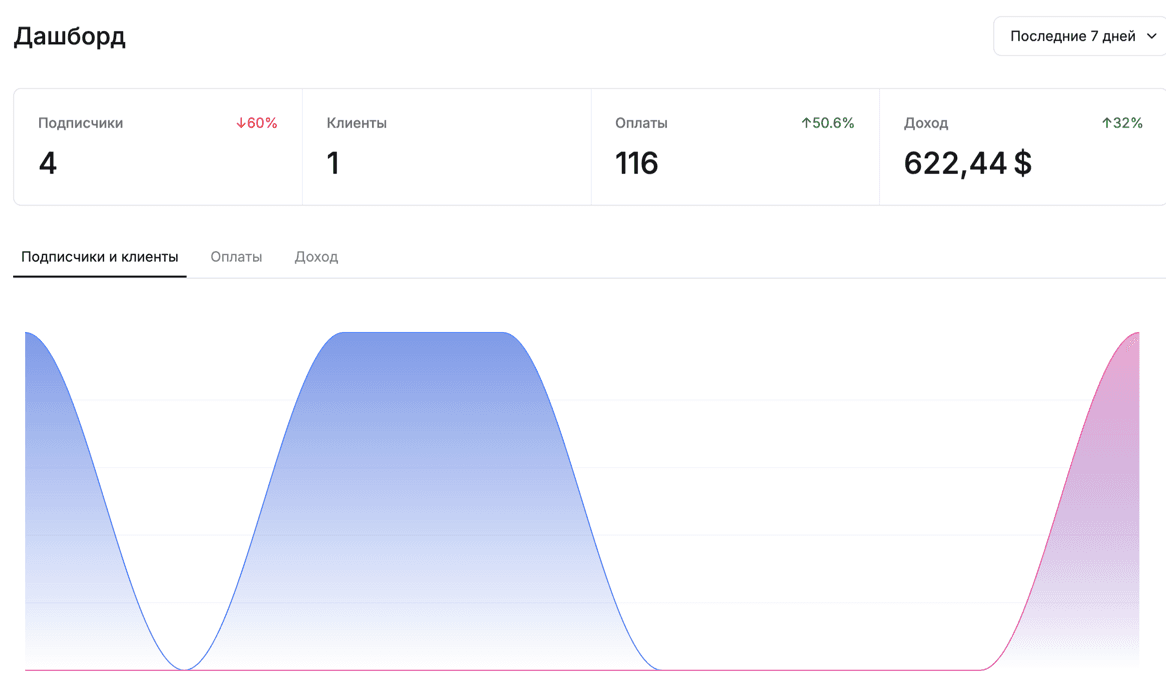Click the green up arrow 50.6% indicator
The width and height of the screenshot is (1166, 685).
(827, 123)
